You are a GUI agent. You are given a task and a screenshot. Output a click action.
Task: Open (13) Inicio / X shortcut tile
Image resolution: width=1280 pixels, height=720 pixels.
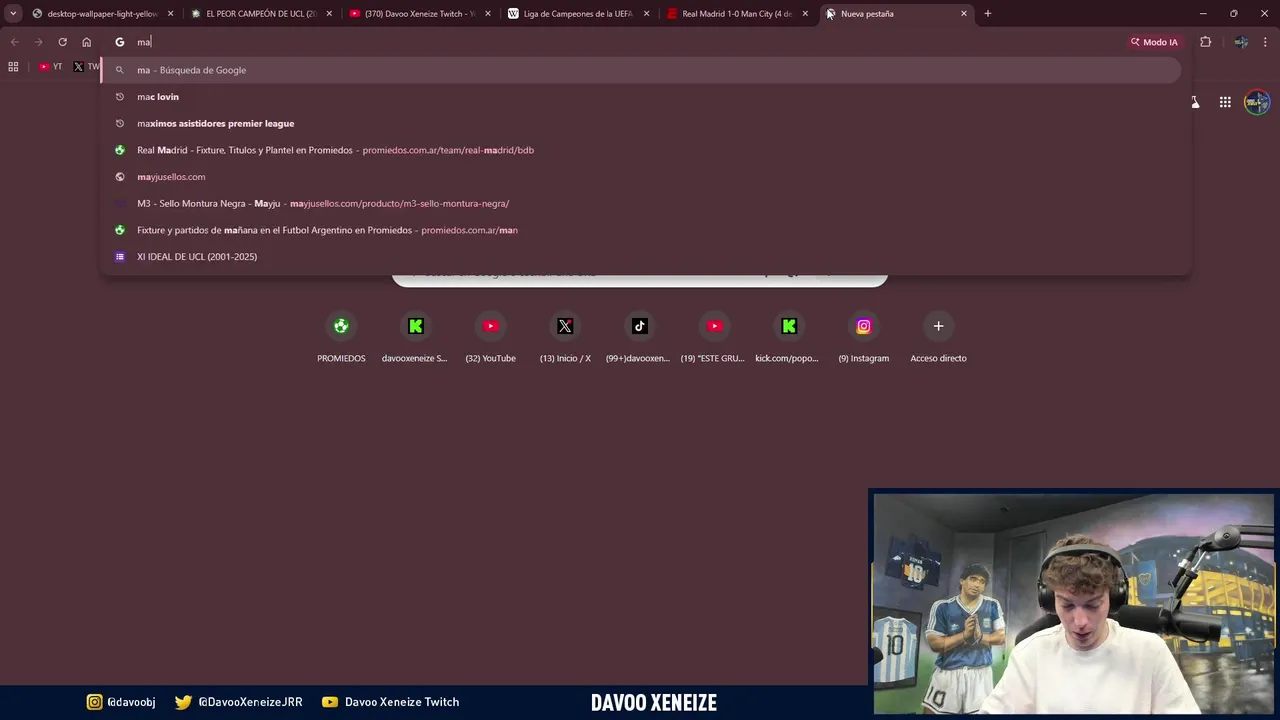pyautogui.click(x=565, y=337)
